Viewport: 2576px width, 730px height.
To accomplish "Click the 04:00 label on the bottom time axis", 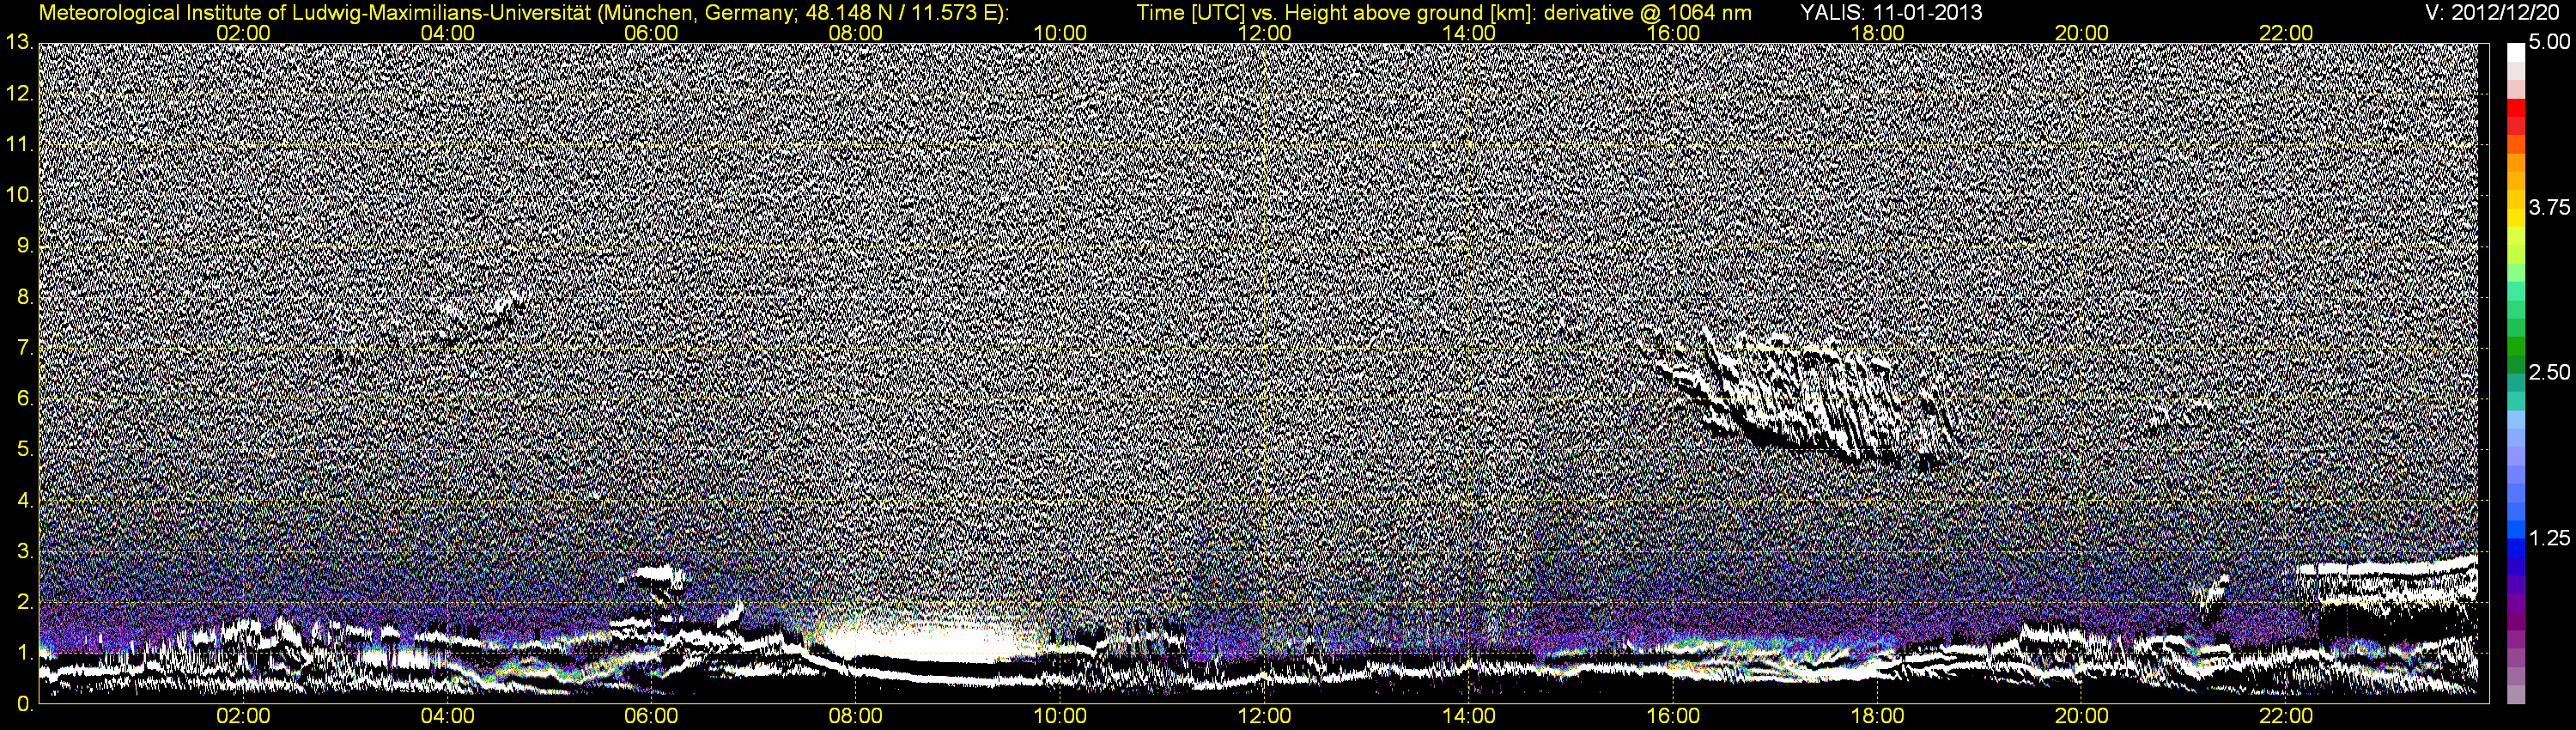I will (x=447, y=716).
